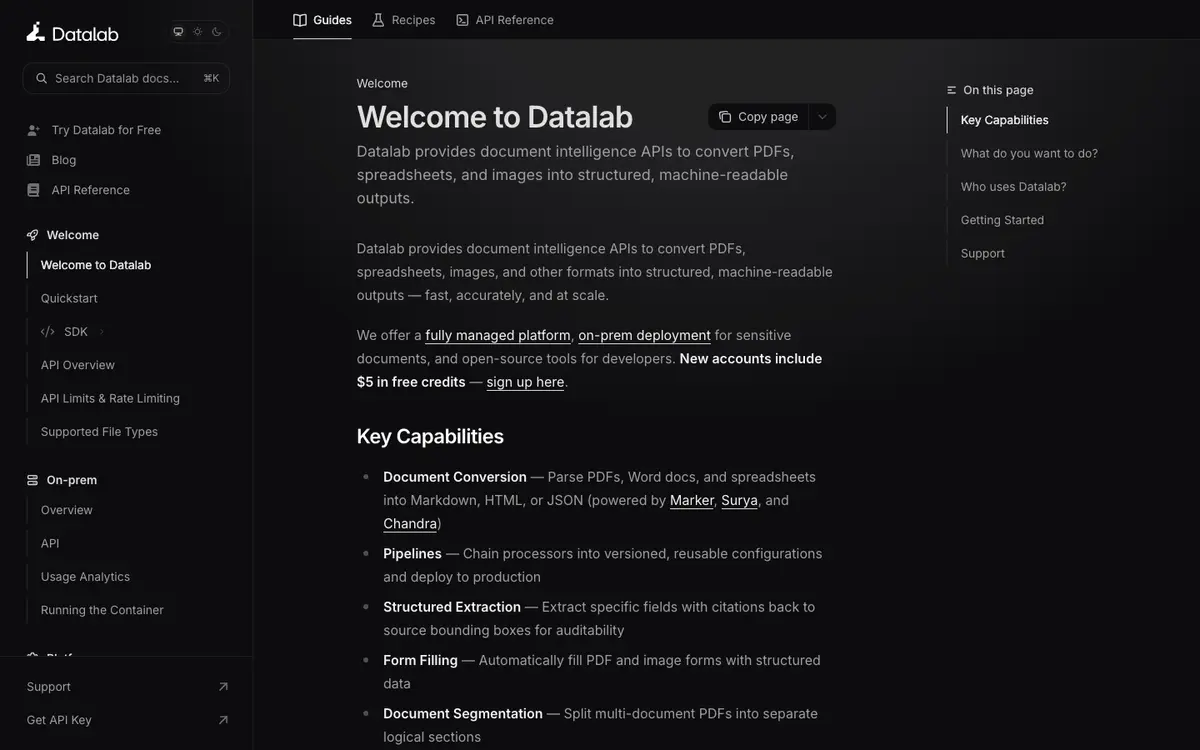Open API Reference in sidebar
Image resolution: width=1200 pixels, height=750 pixels.
(x=91, y=190)
